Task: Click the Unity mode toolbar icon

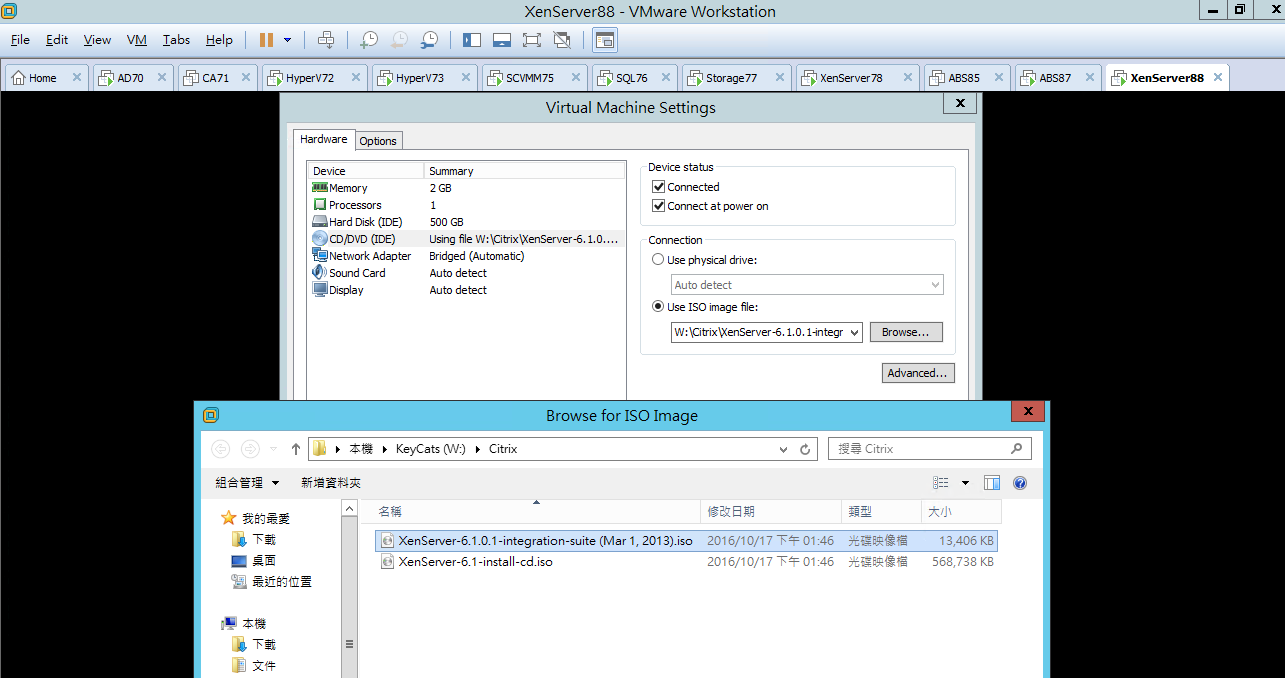Action: (x=561, y=40)
